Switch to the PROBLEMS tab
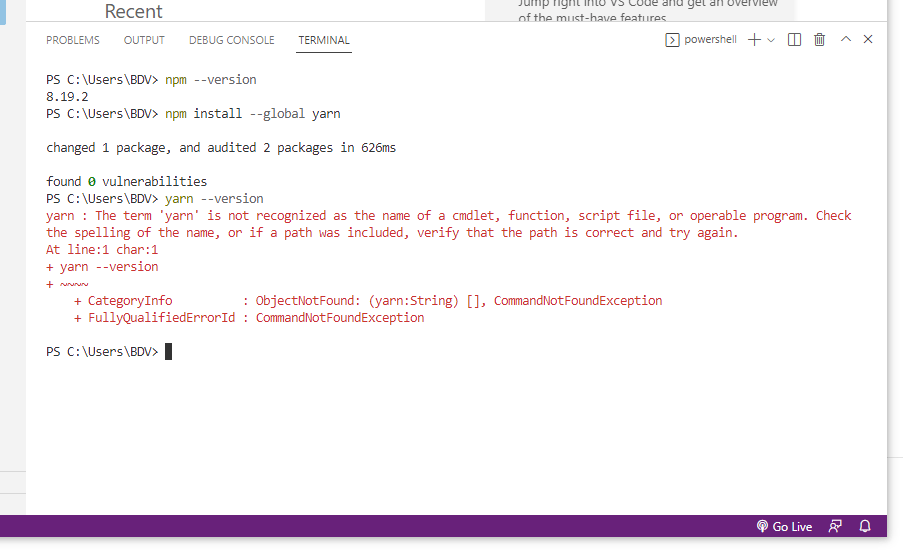The width and height of the screenshot is (903, 554). (73, 40)
